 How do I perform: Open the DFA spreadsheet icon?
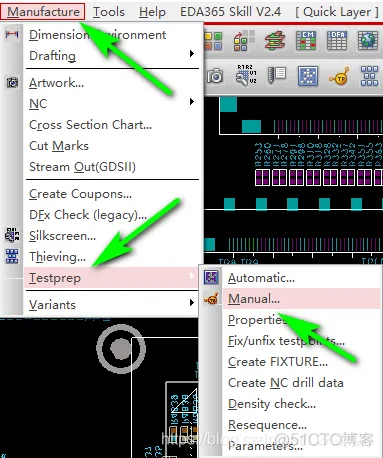pyautogui.click(x=337, y=41)
